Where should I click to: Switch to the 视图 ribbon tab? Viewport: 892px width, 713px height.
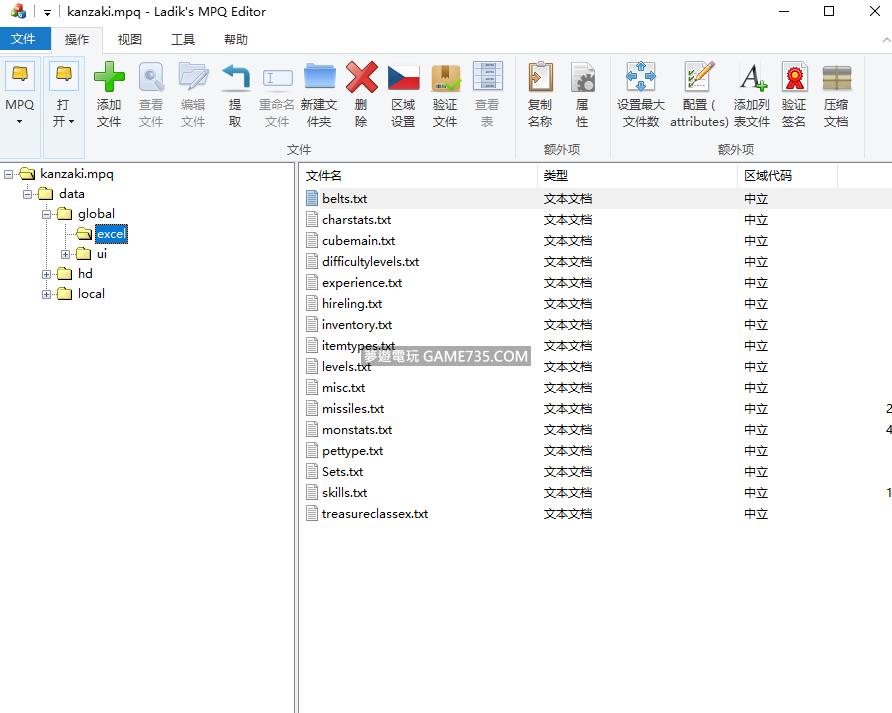tap(129, 40)
